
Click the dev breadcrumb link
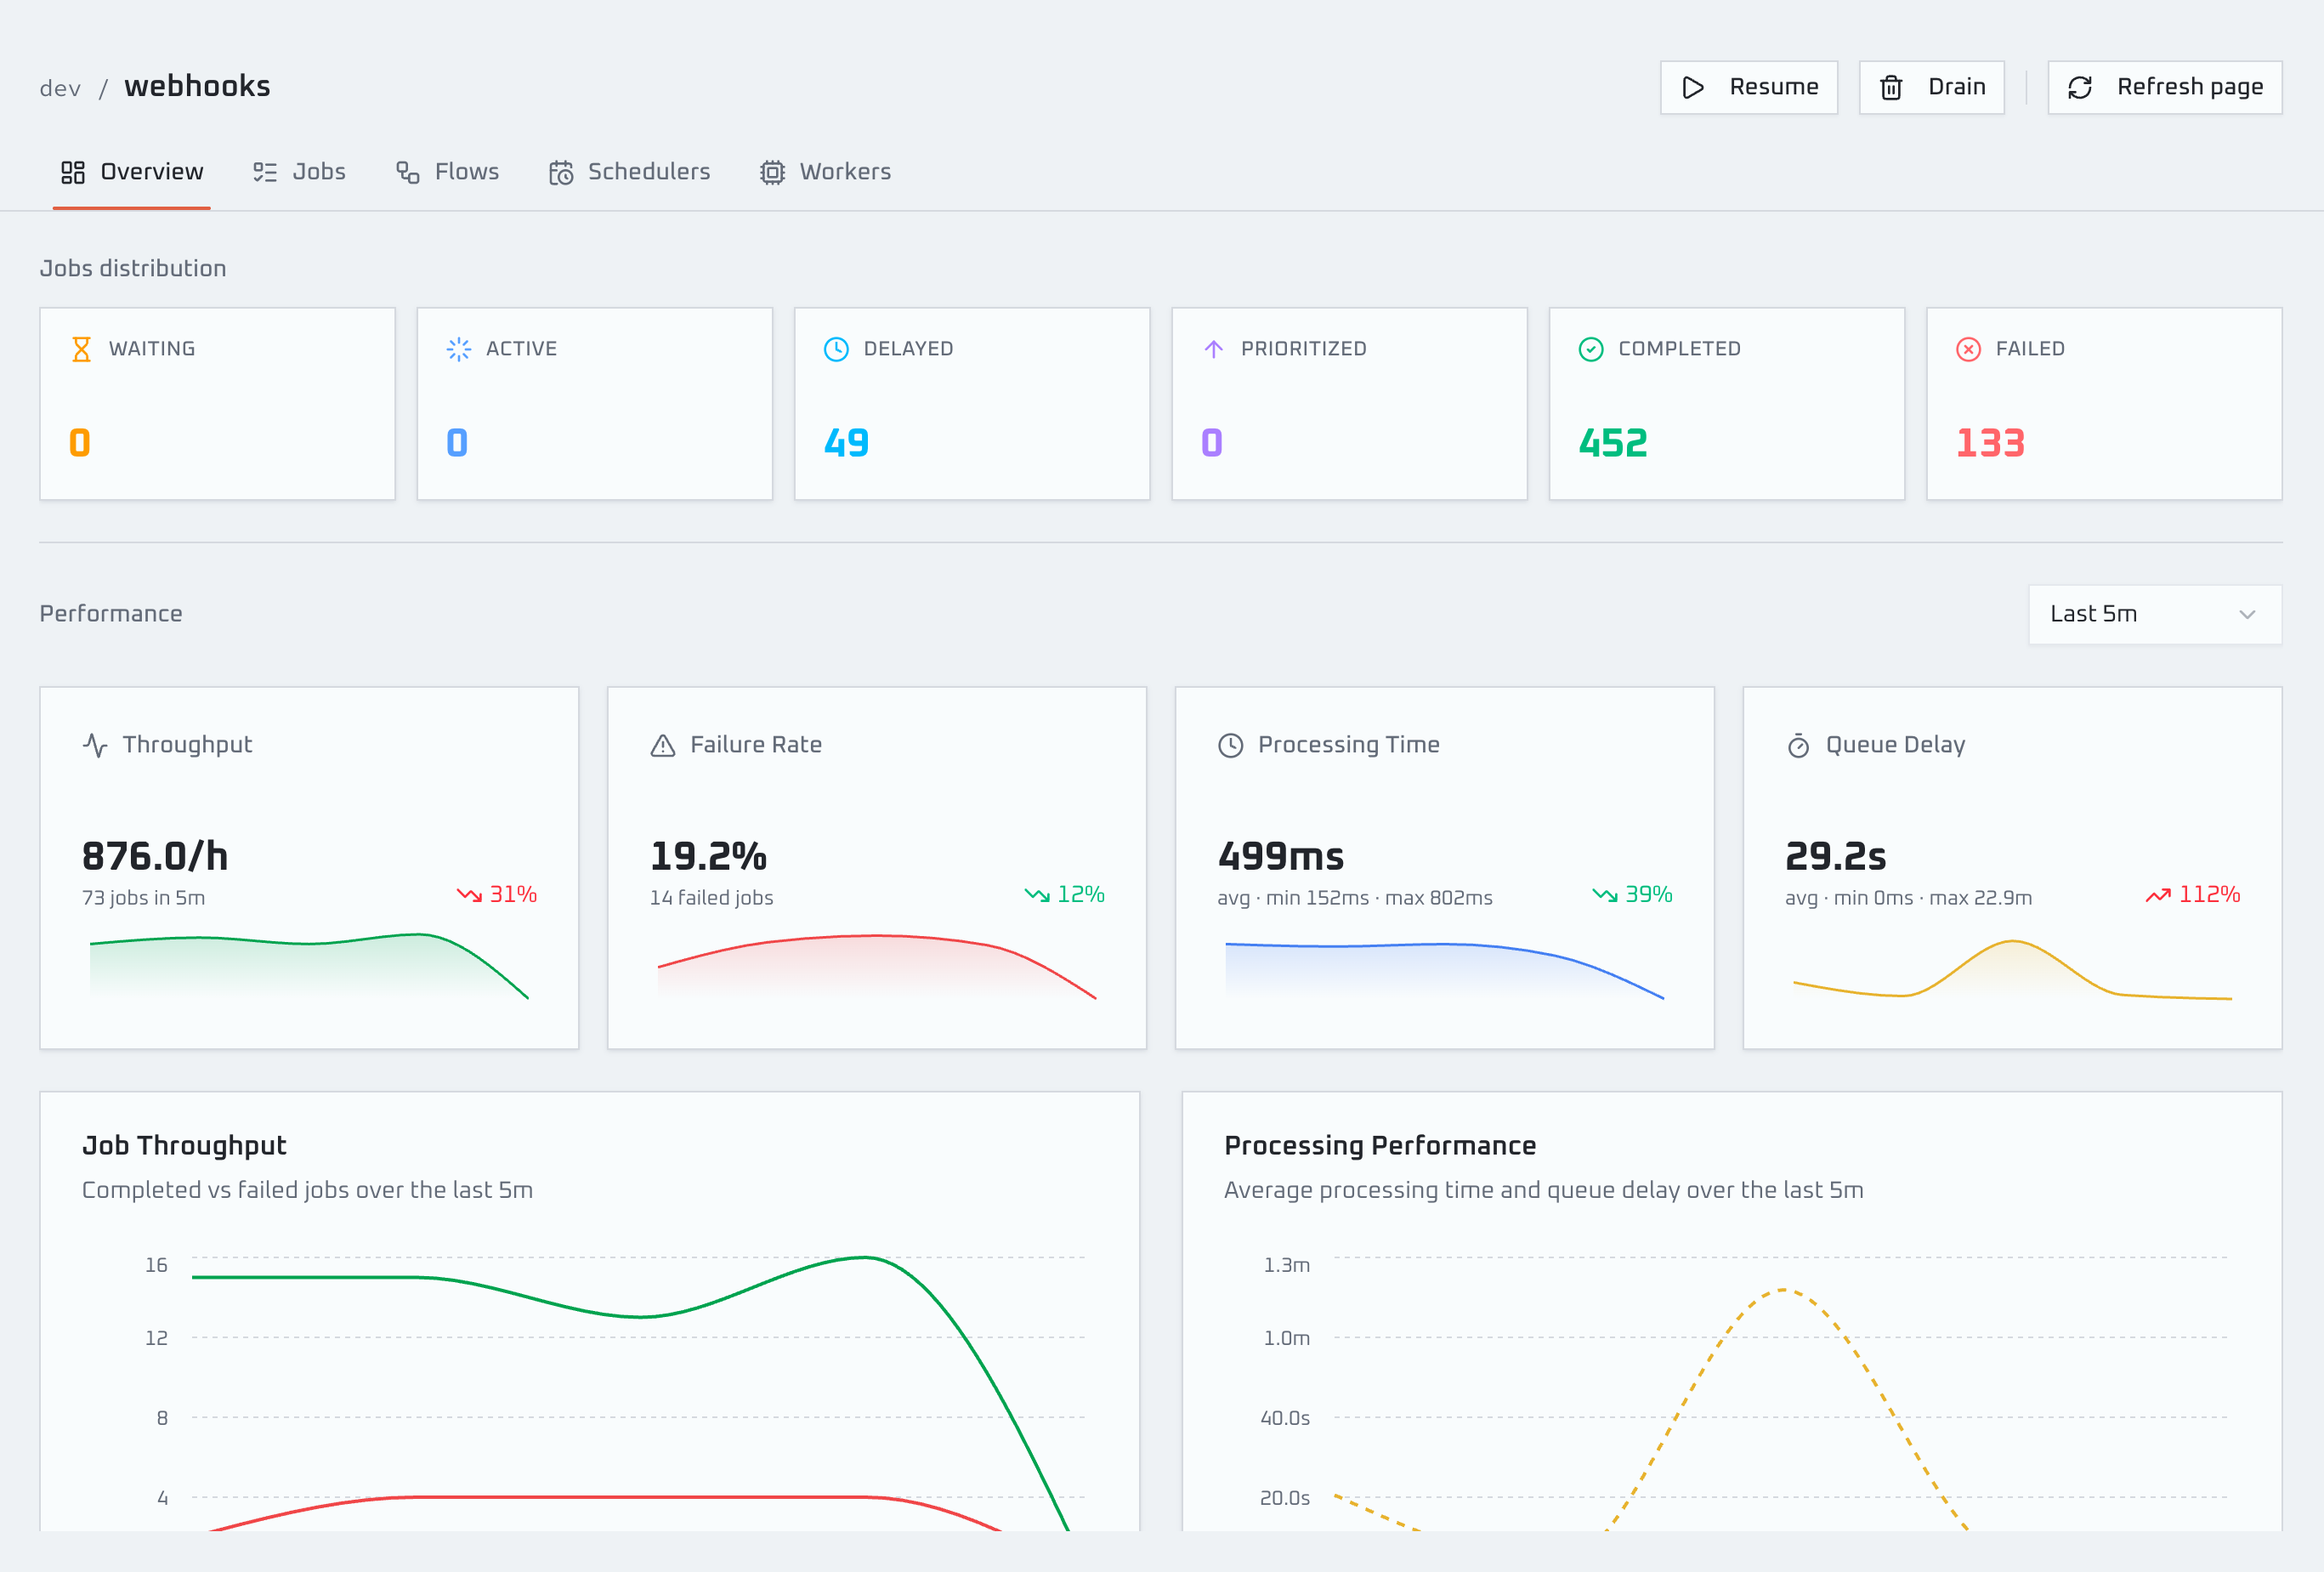[x=60, y=88]
